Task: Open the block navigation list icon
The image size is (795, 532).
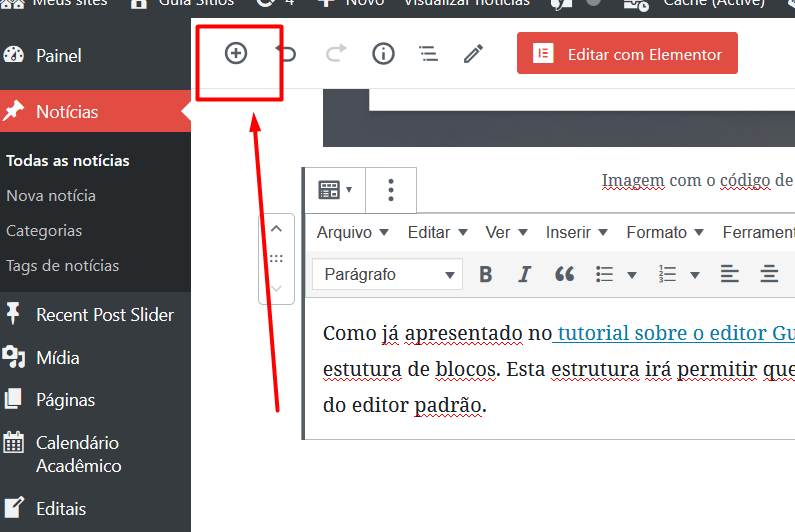Action: (x=429, y=54)
